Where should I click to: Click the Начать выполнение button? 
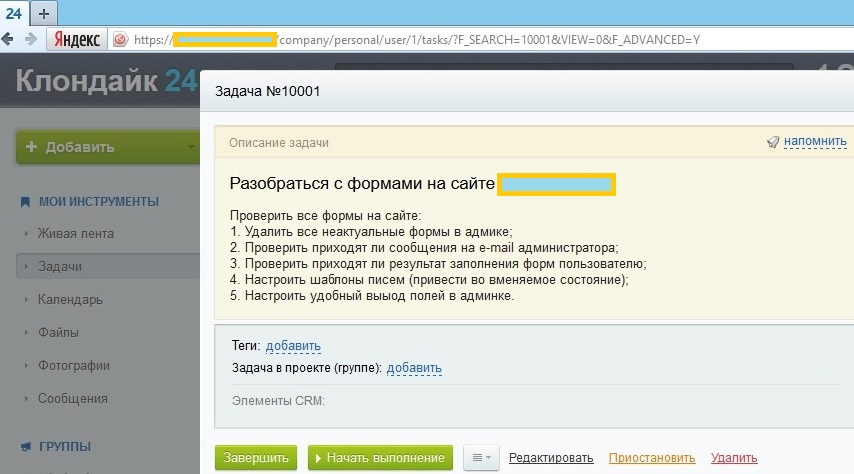(380, 458)
